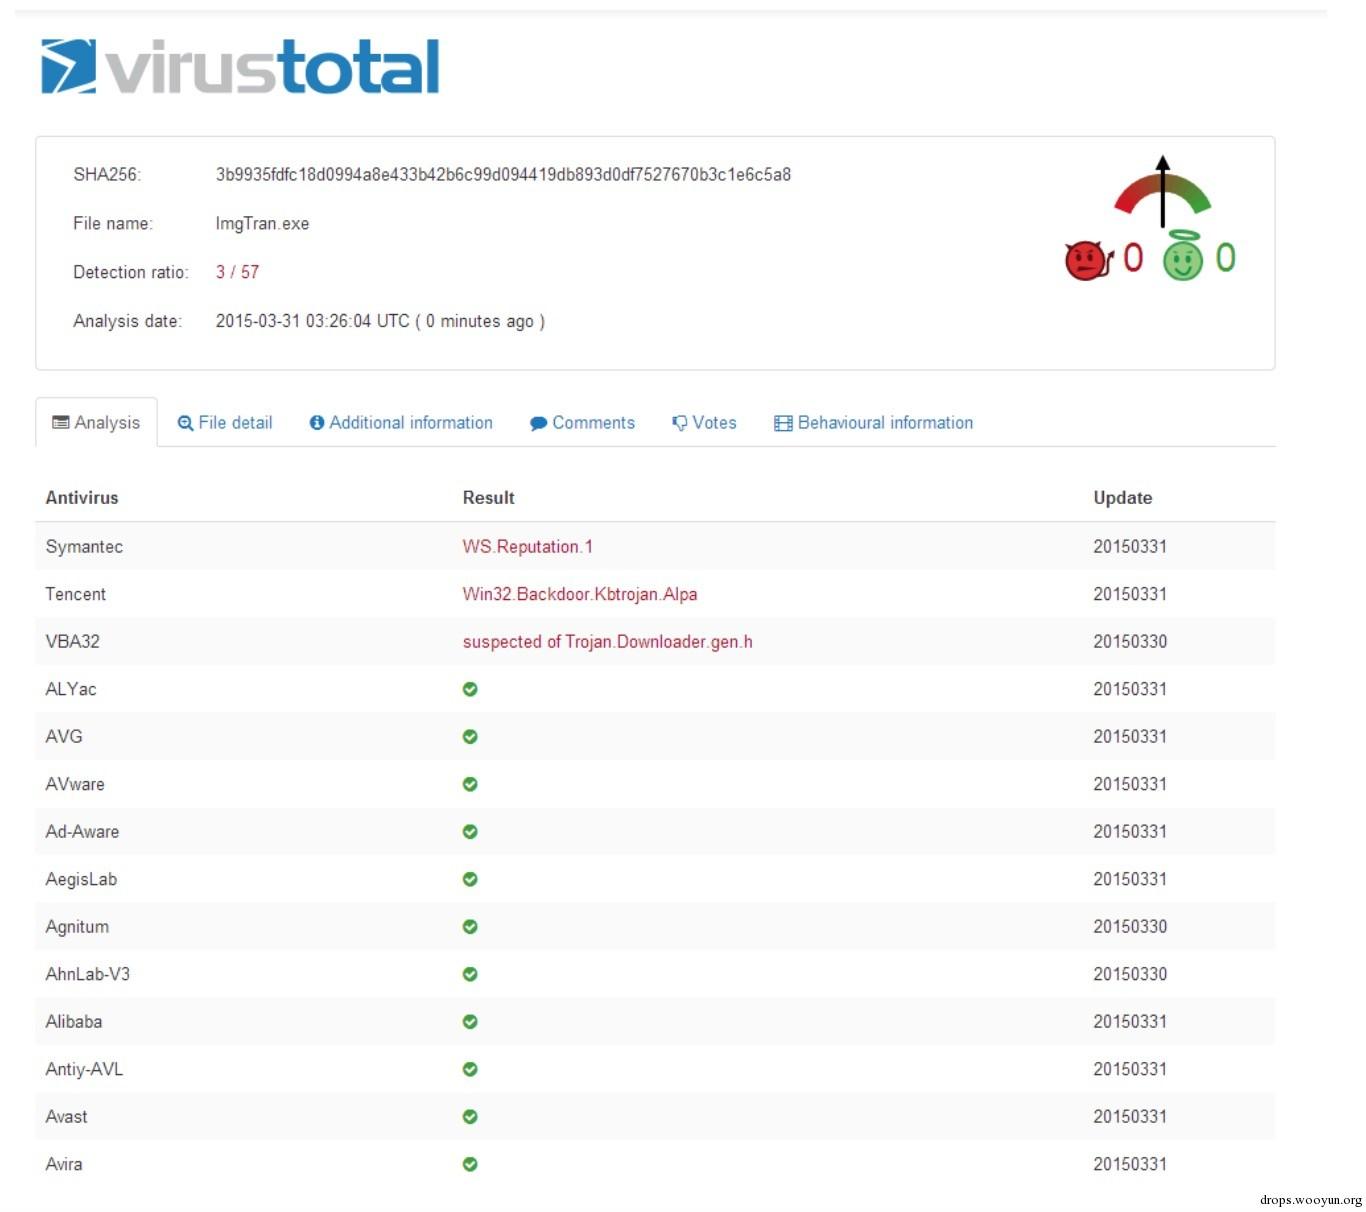Switch to the File detail tab

[x=225, y=423]
